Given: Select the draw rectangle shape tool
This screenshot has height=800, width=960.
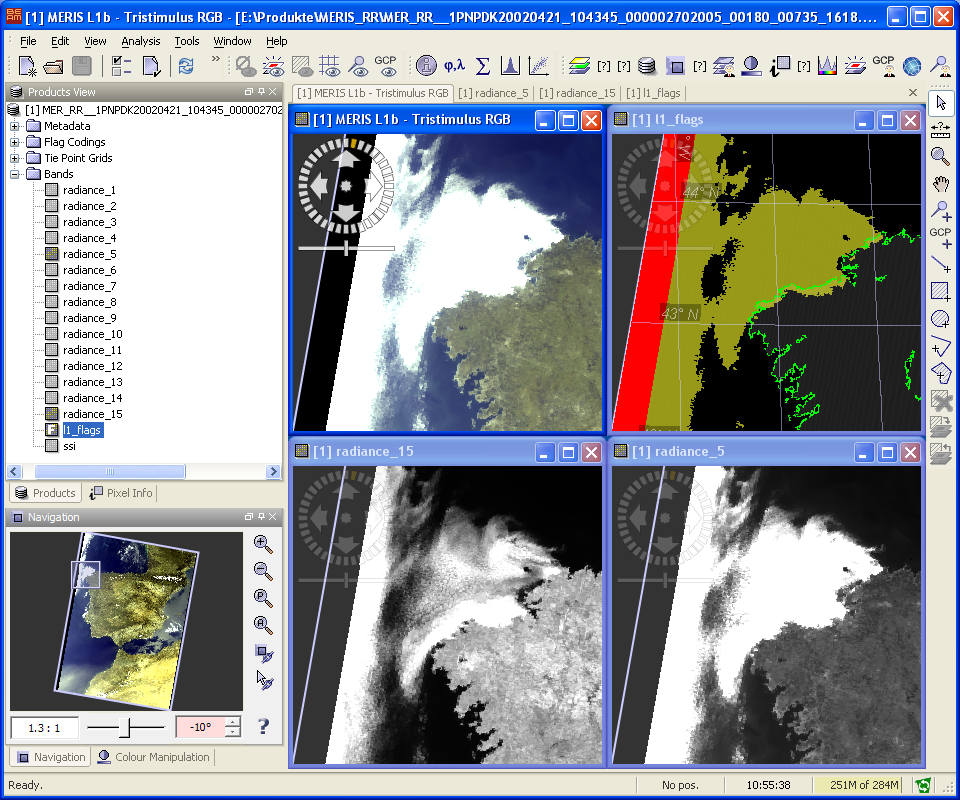Looking at the screenshot, I should coord(940,292).
